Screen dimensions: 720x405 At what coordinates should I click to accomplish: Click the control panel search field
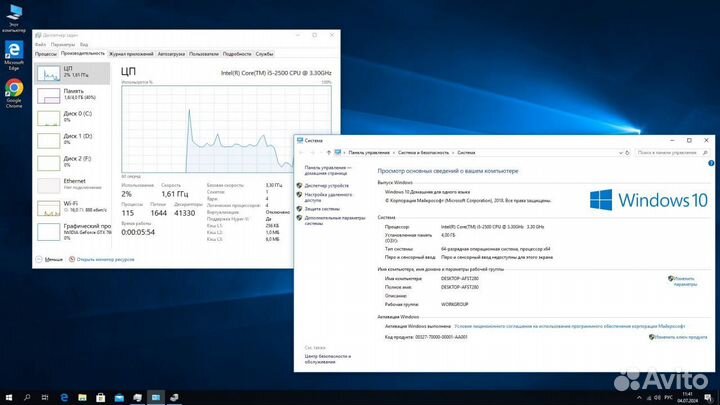pyautogui.click(x=673, y=152)
